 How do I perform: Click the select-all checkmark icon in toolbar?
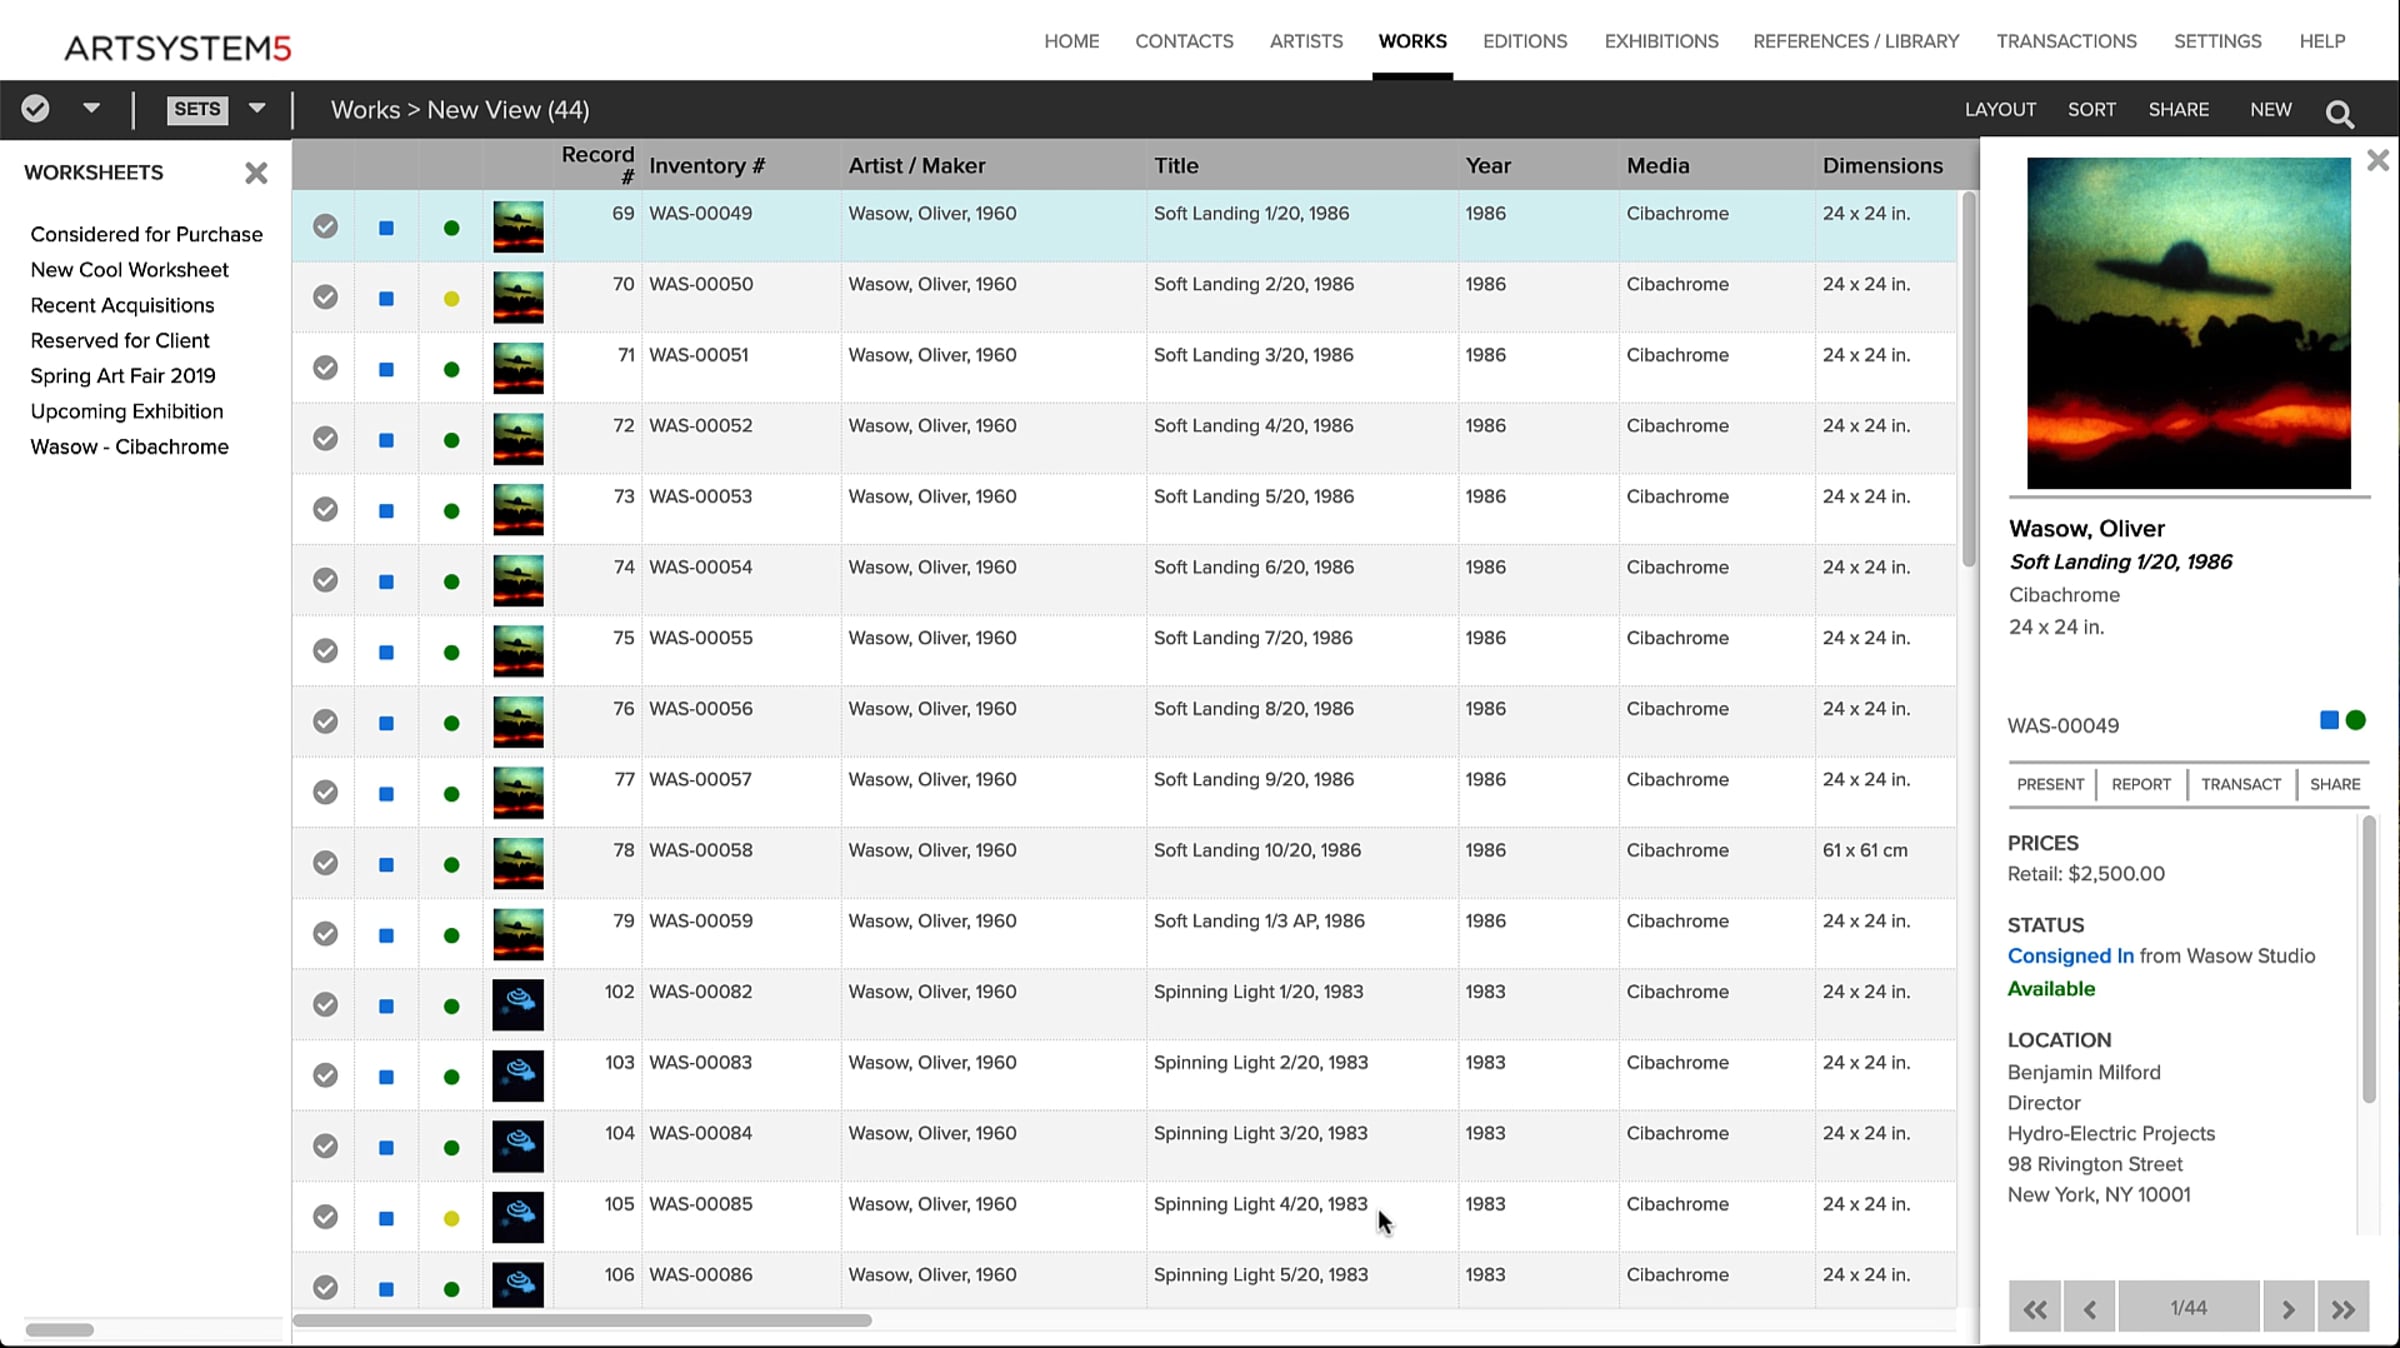[x=36, y=108]
